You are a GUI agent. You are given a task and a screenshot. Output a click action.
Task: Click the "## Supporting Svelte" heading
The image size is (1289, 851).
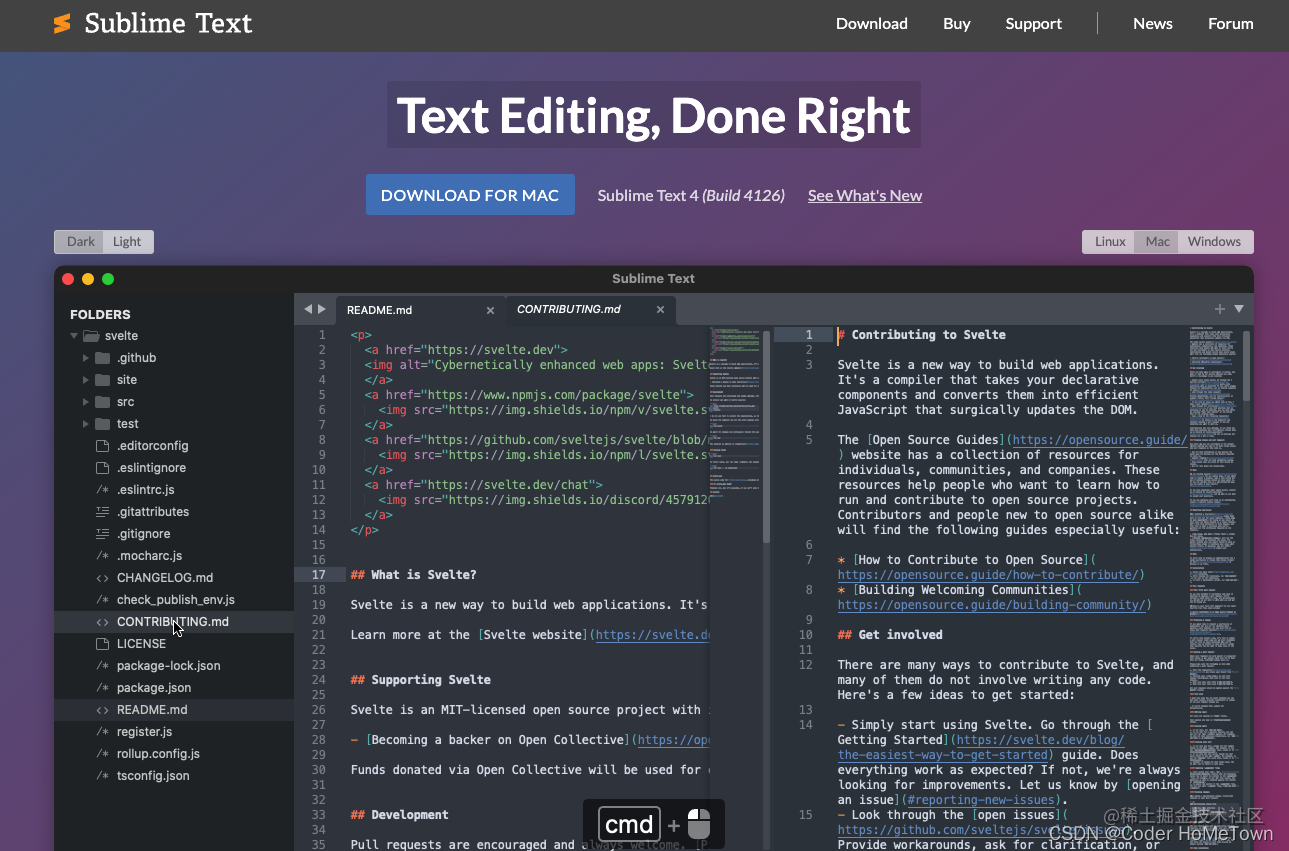coord(421,680)
